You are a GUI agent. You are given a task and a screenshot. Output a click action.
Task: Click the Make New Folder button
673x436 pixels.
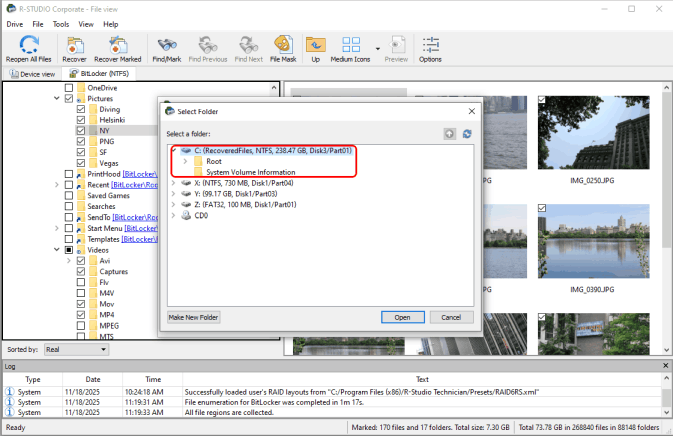coord(194,317)
